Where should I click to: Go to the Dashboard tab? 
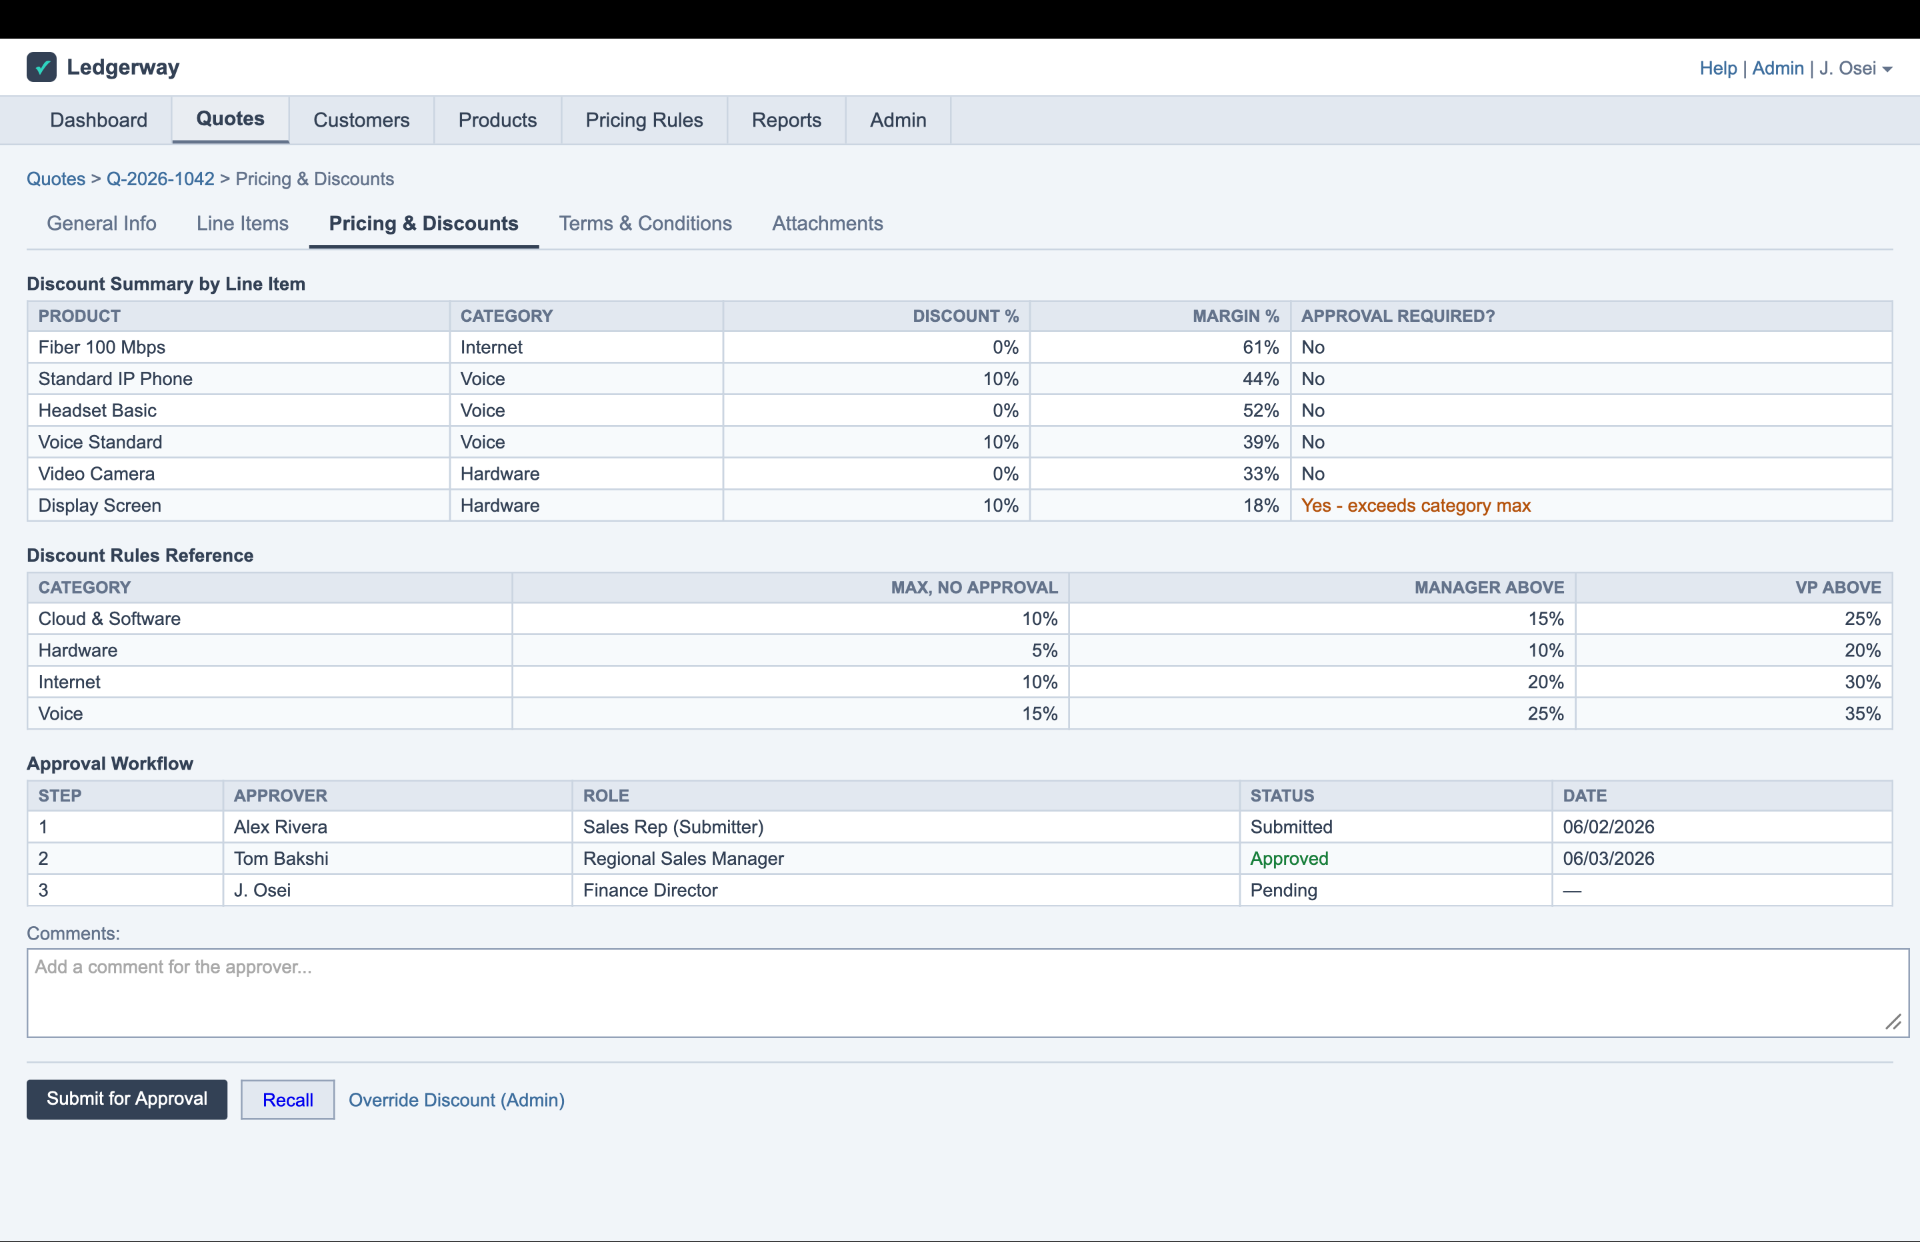pos(99,120)
